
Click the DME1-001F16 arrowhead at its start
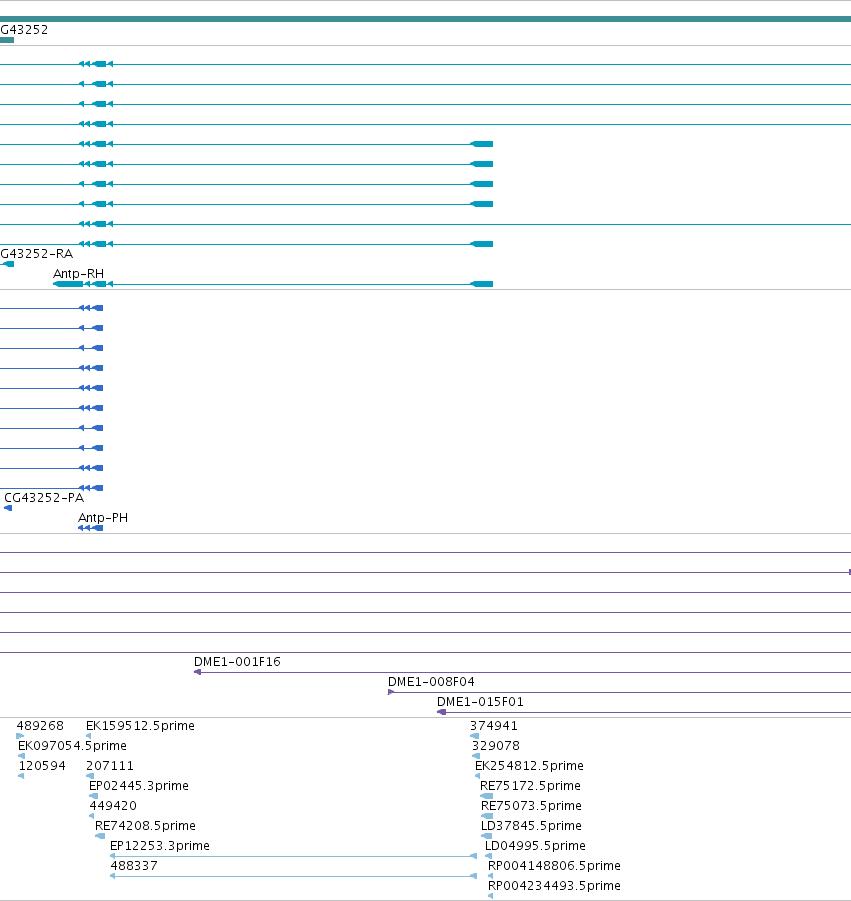197,672
